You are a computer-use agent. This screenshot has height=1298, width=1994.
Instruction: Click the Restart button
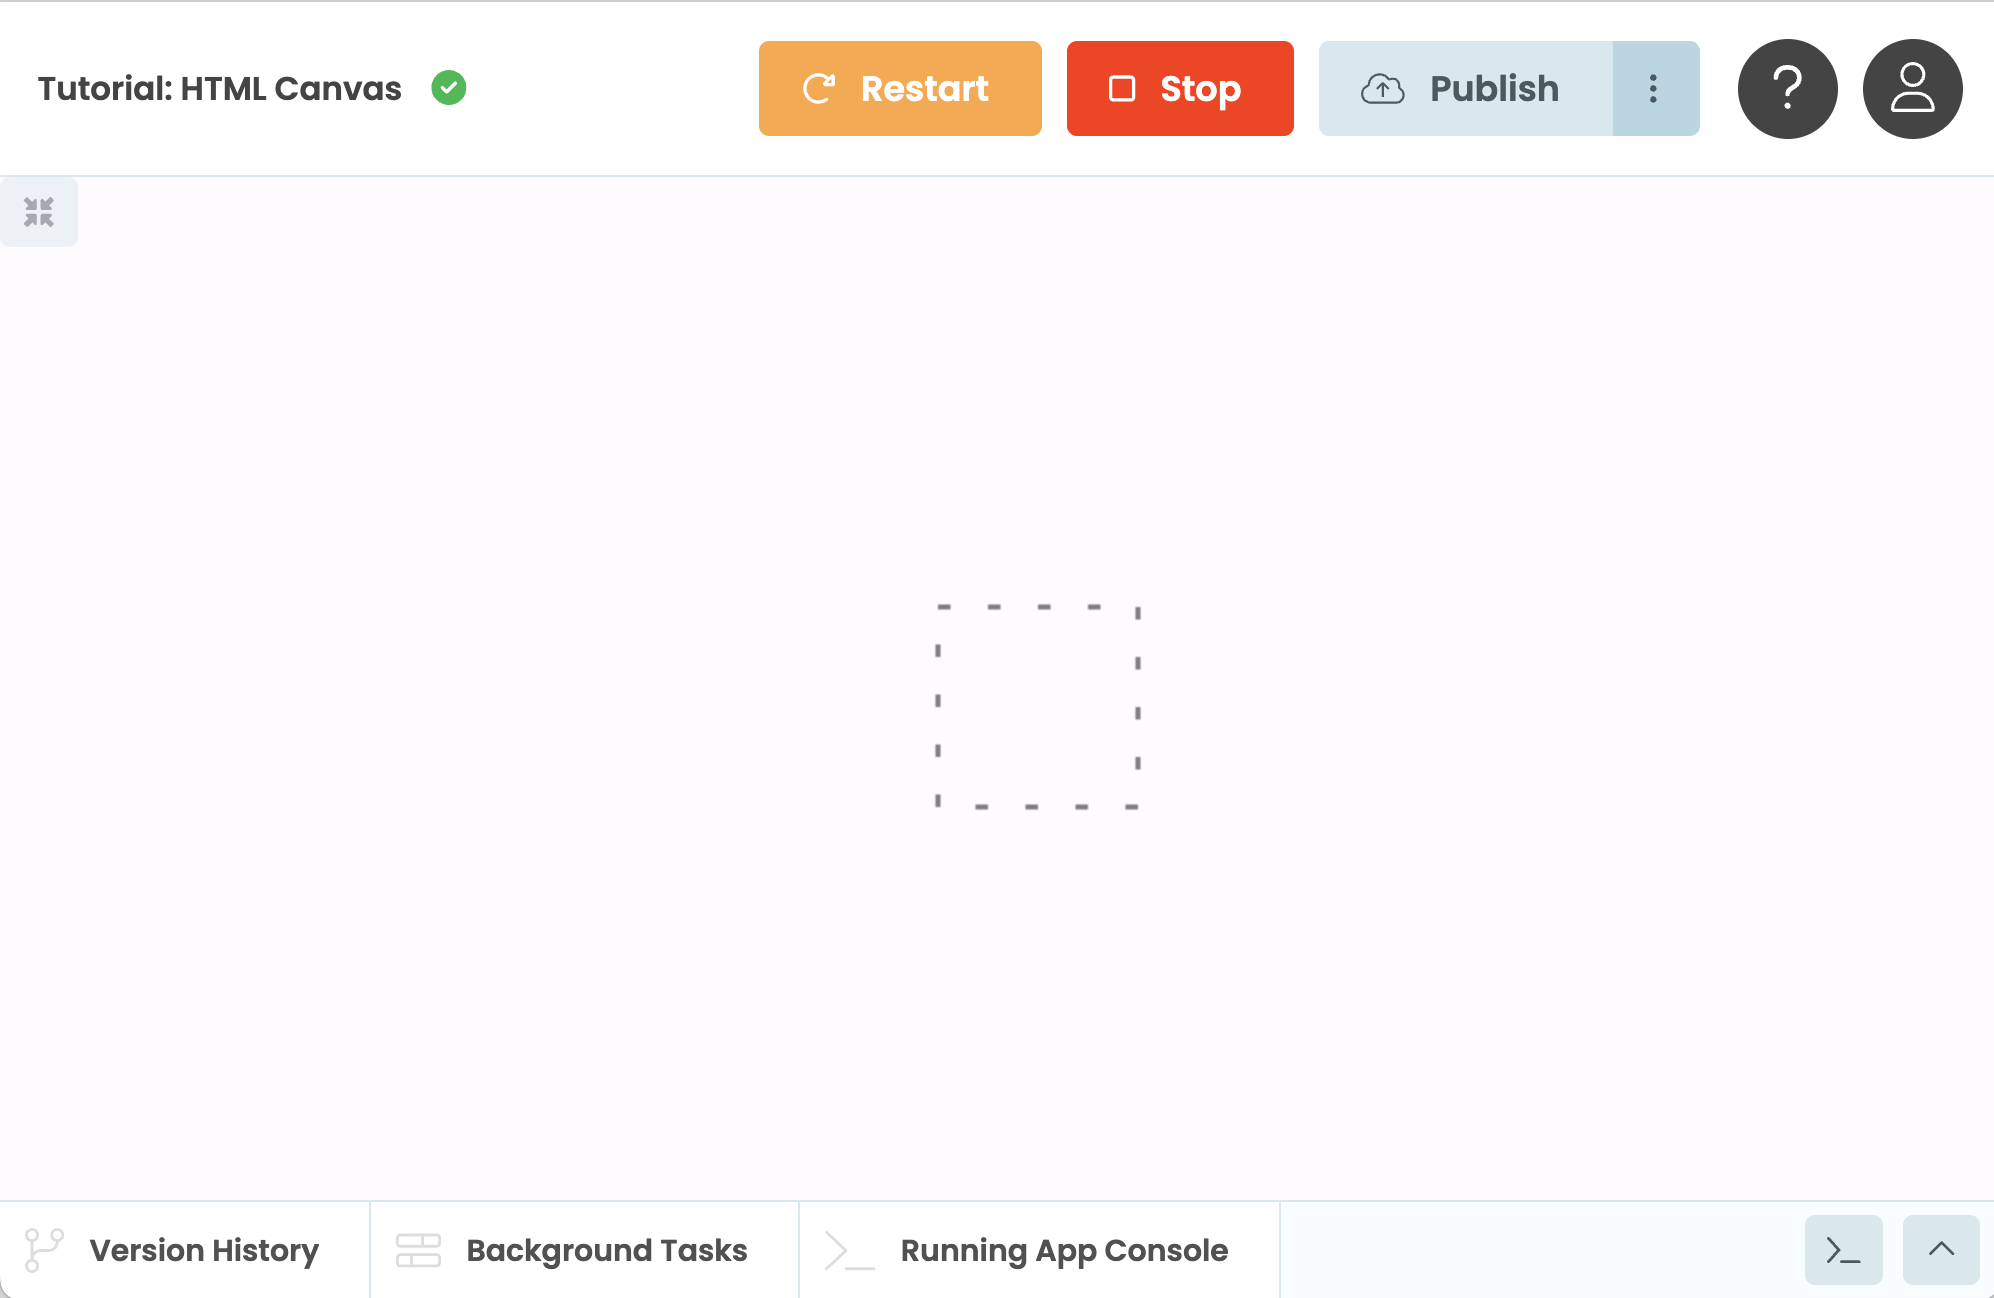(x=901, y=89)
